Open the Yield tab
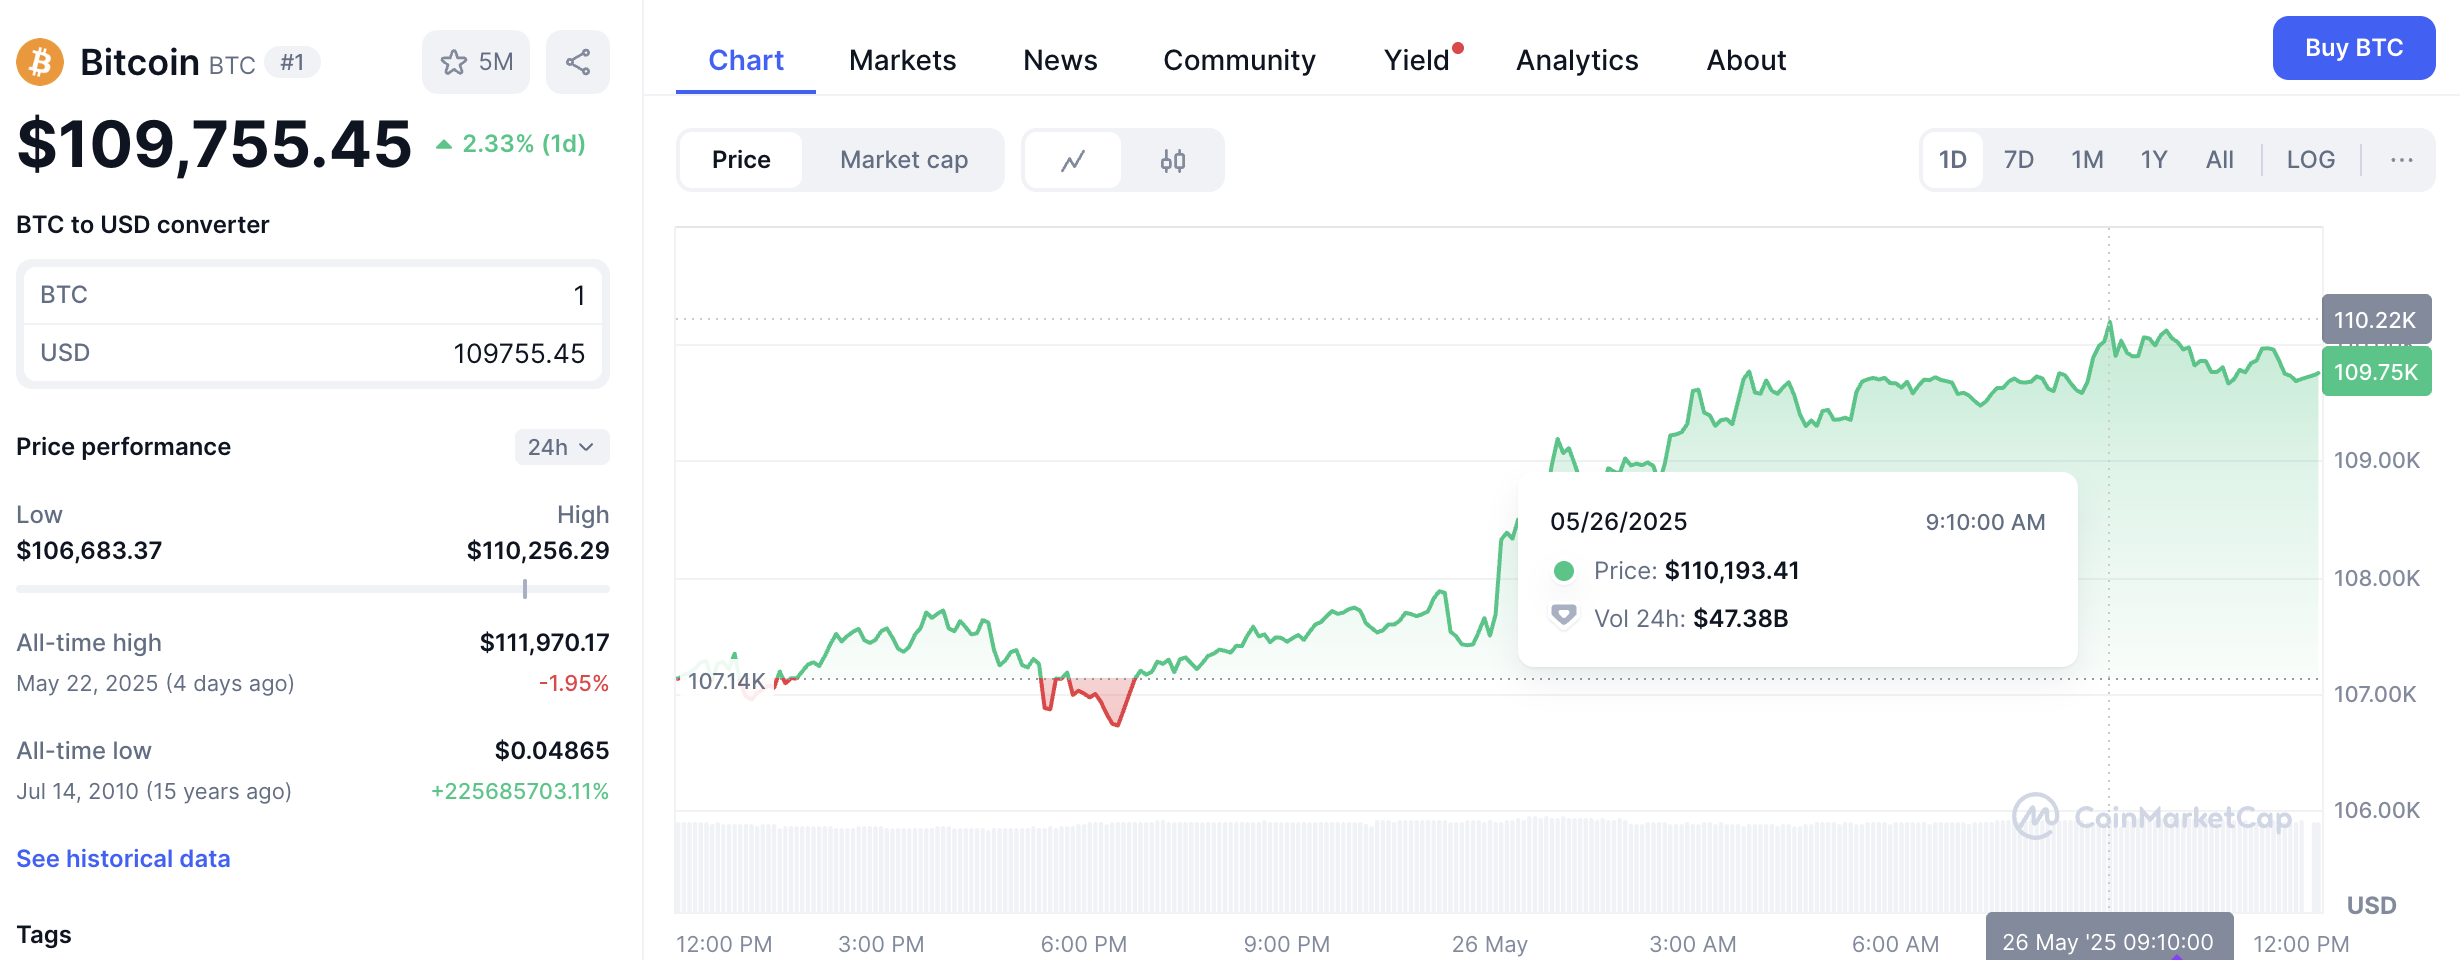 pyautogui.click(x=1417, y=60)
